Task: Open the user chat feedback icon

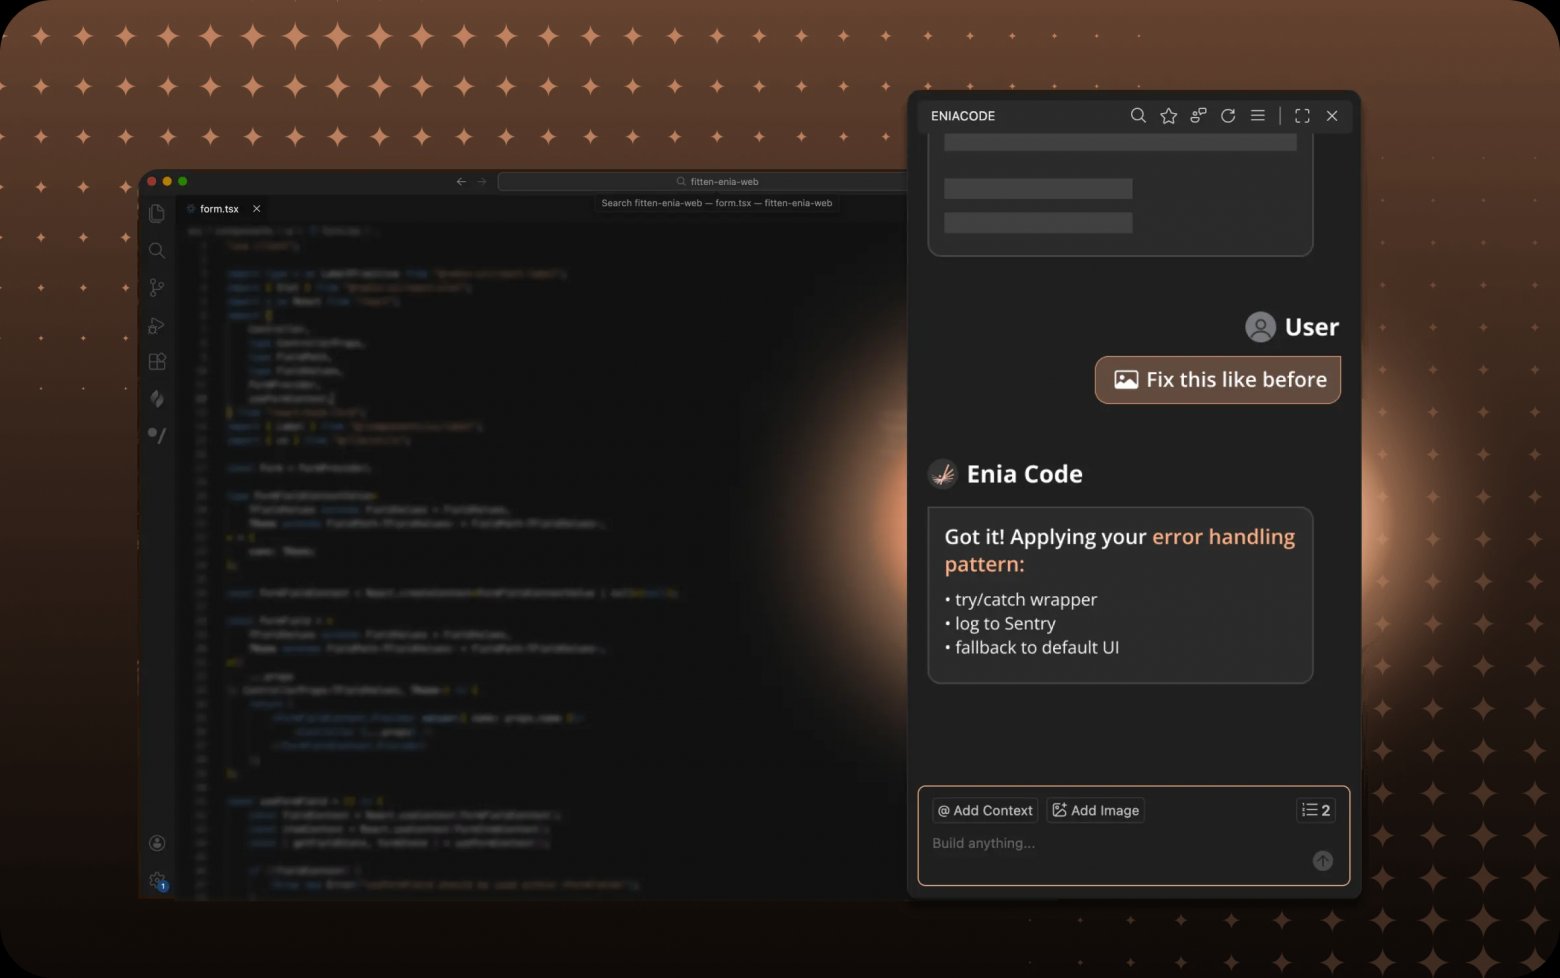Action: [1198, 116]
